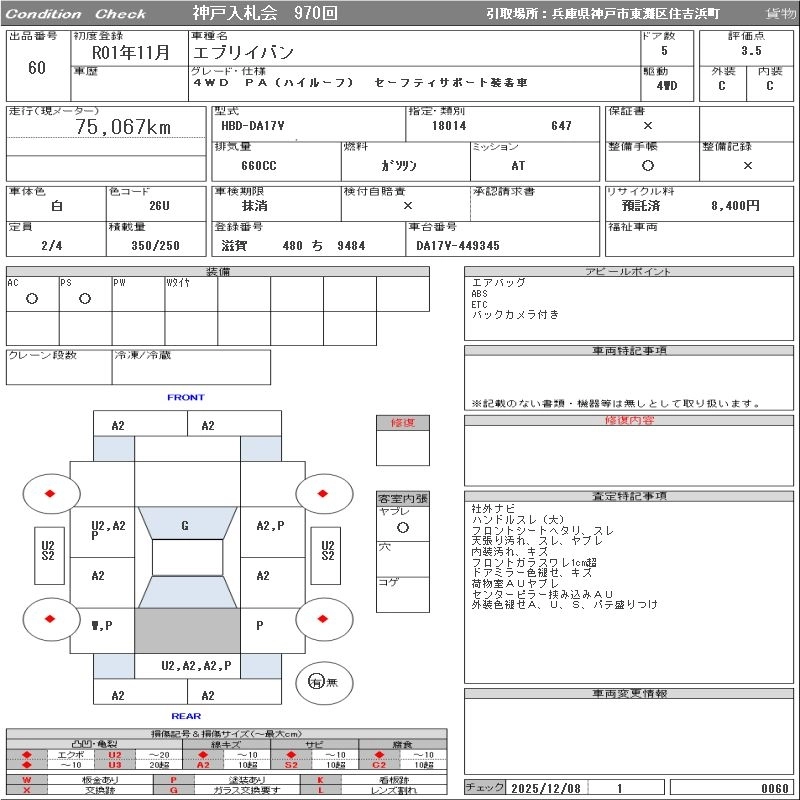Select the red U3 code in legend

coord(115,765)
